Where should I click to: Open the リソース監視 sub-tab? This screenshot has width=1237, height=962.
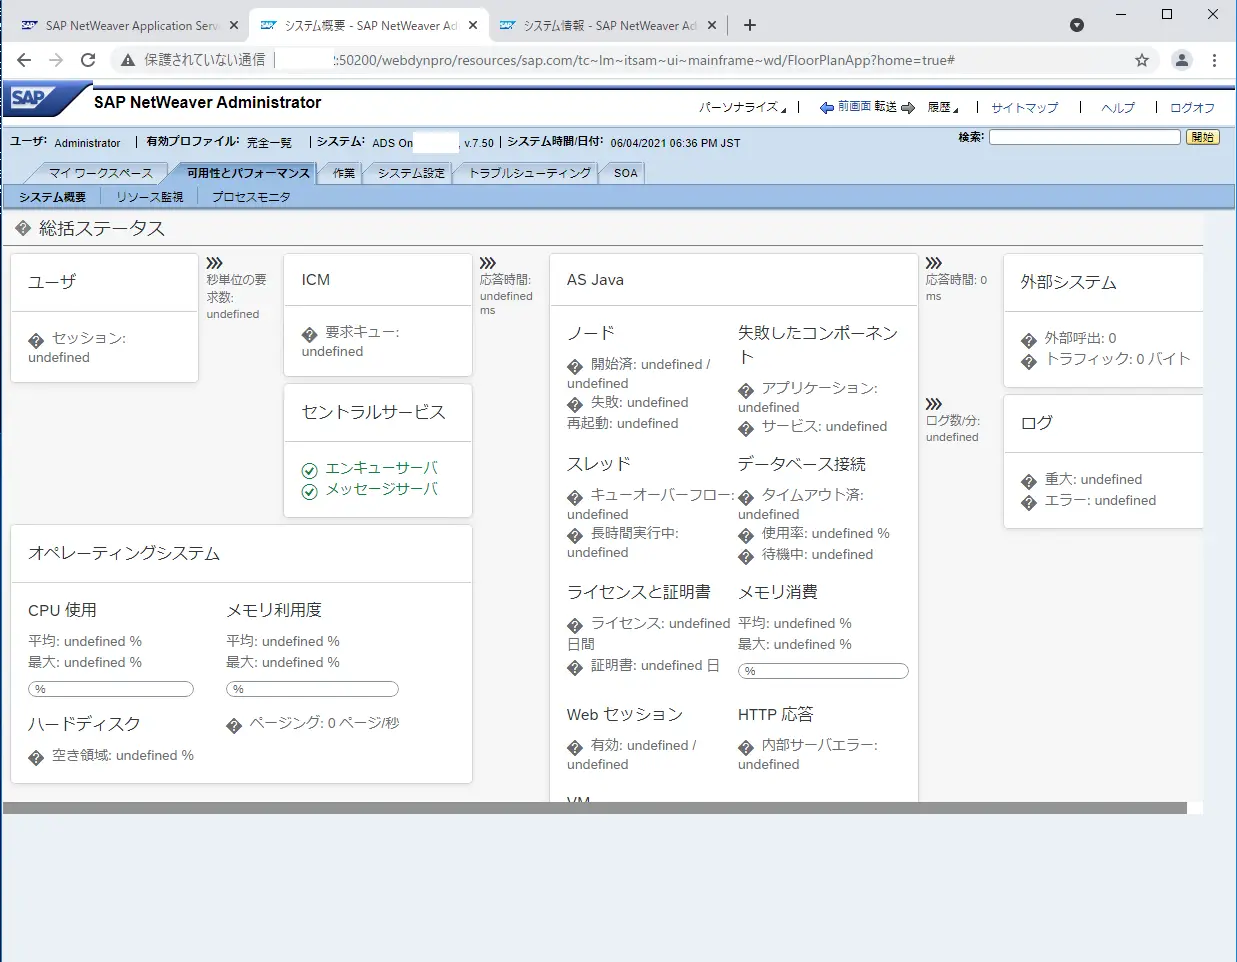pyautogui.click(x=150, y=197)
